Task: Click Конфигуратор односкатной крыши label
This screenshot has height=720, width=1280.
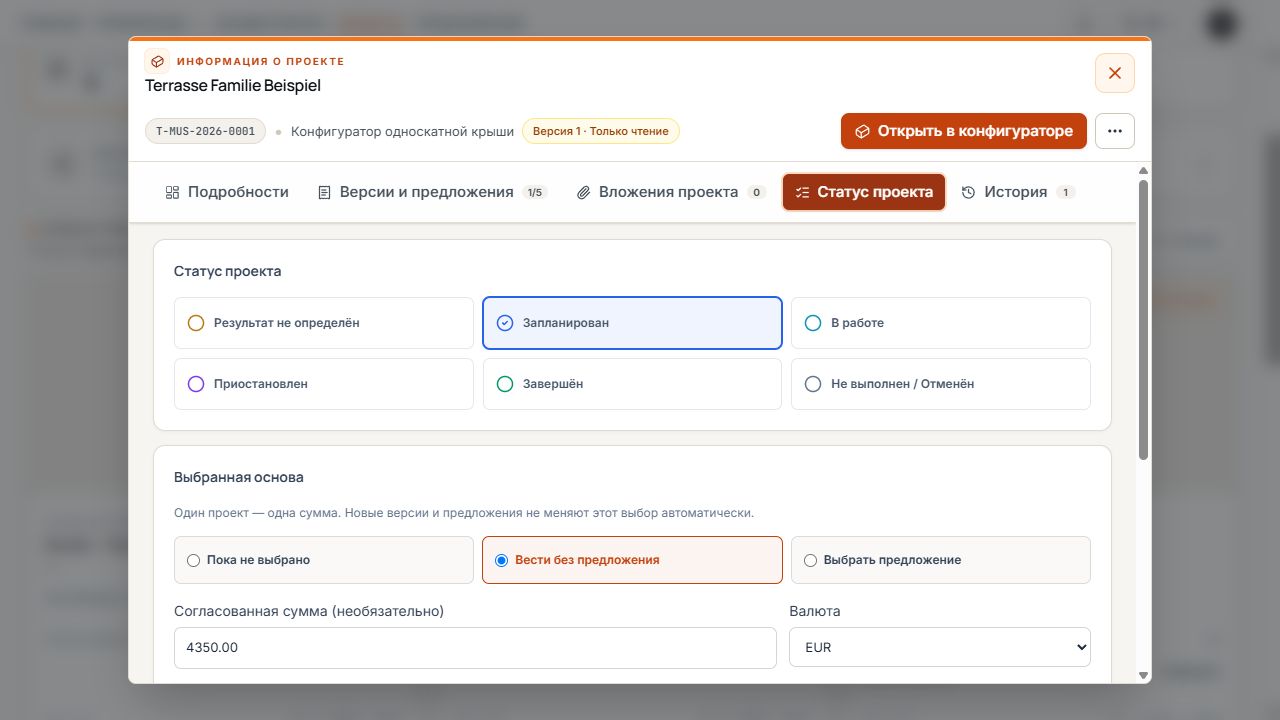Action: (402, 131)
